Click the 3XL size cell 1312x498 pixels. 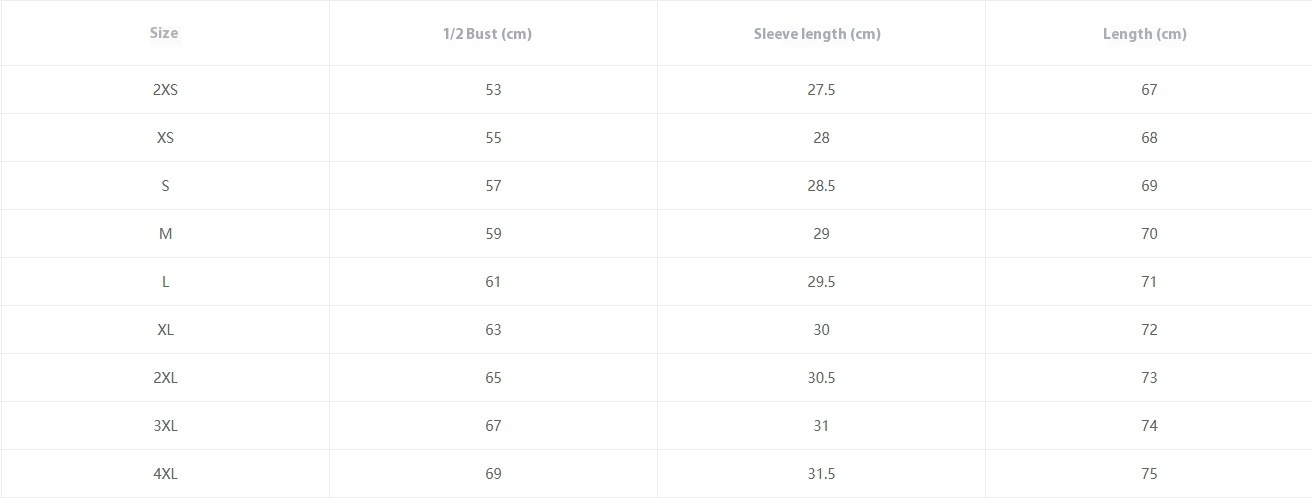[165, 426]
